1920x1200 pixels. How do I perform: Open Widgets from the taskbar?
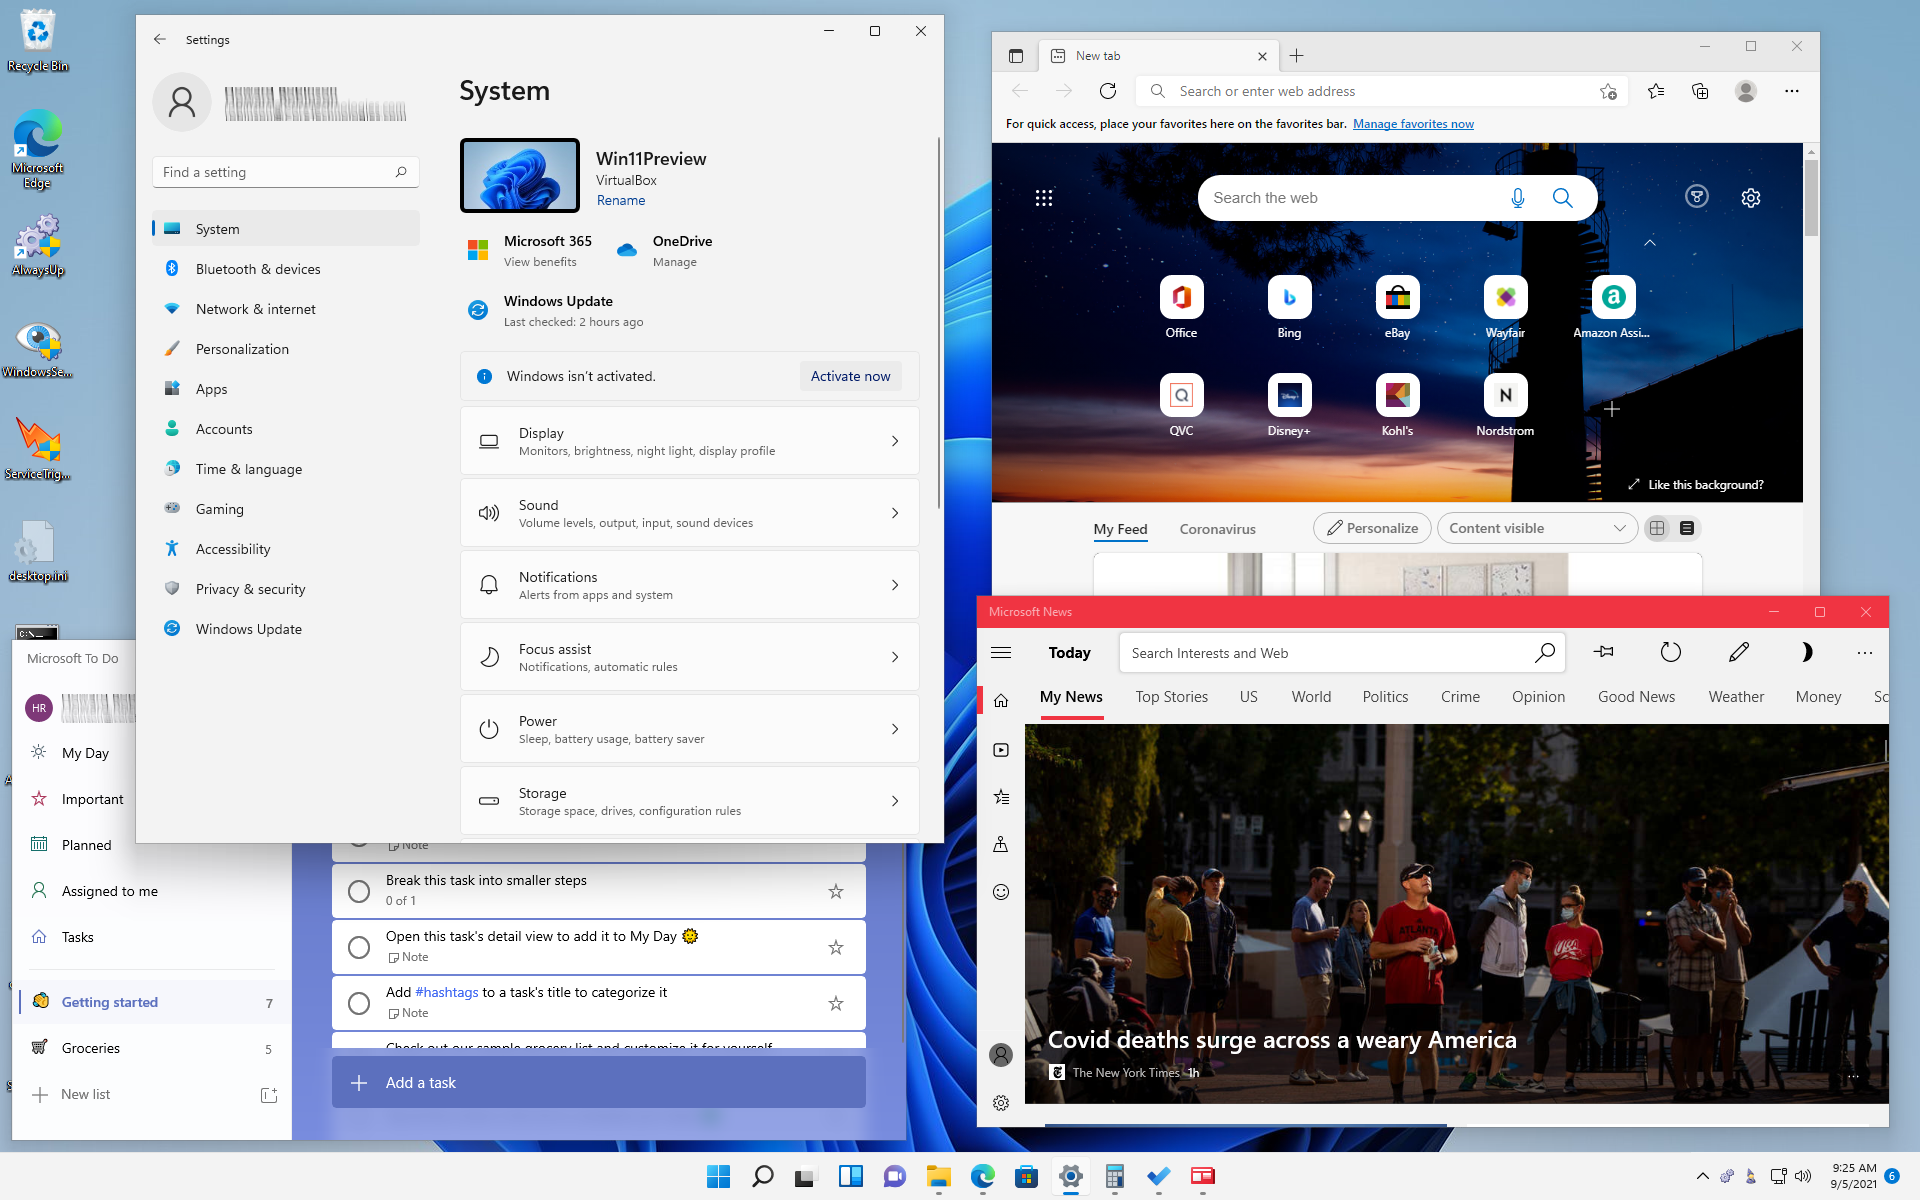(851, 1176)
